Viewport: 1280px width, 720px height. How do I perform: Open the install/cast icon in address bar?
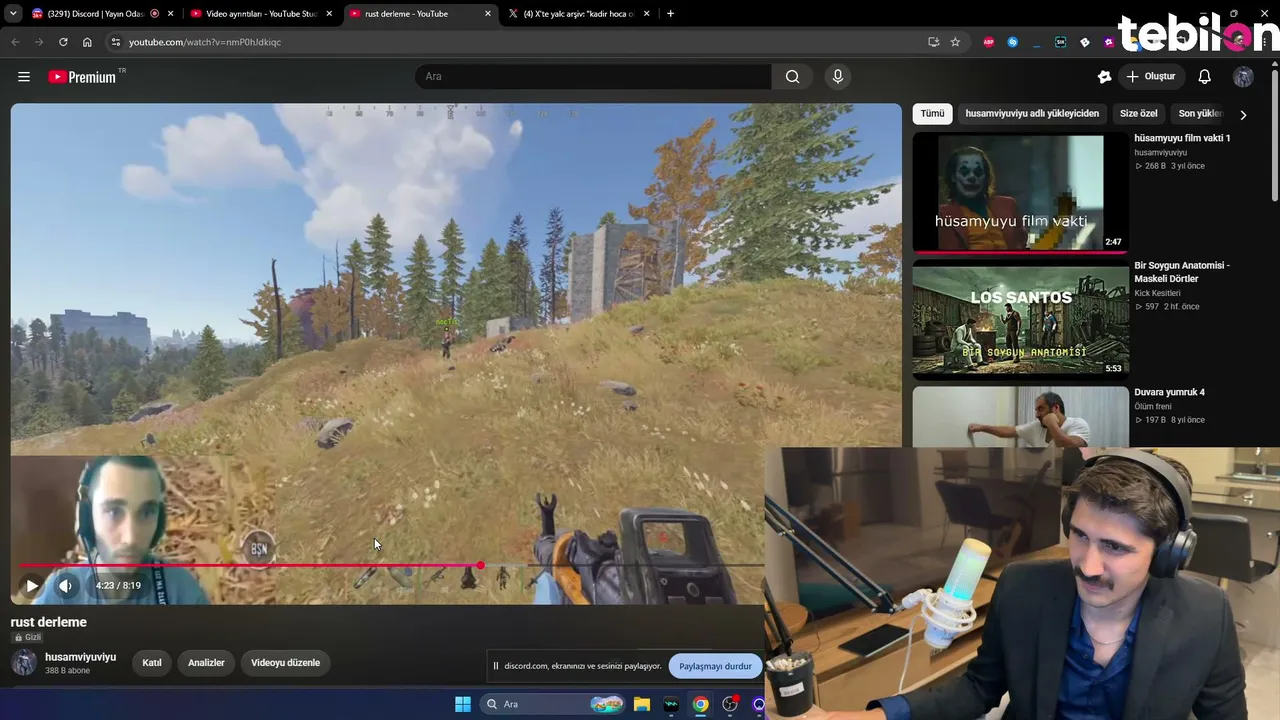[933, 42]
